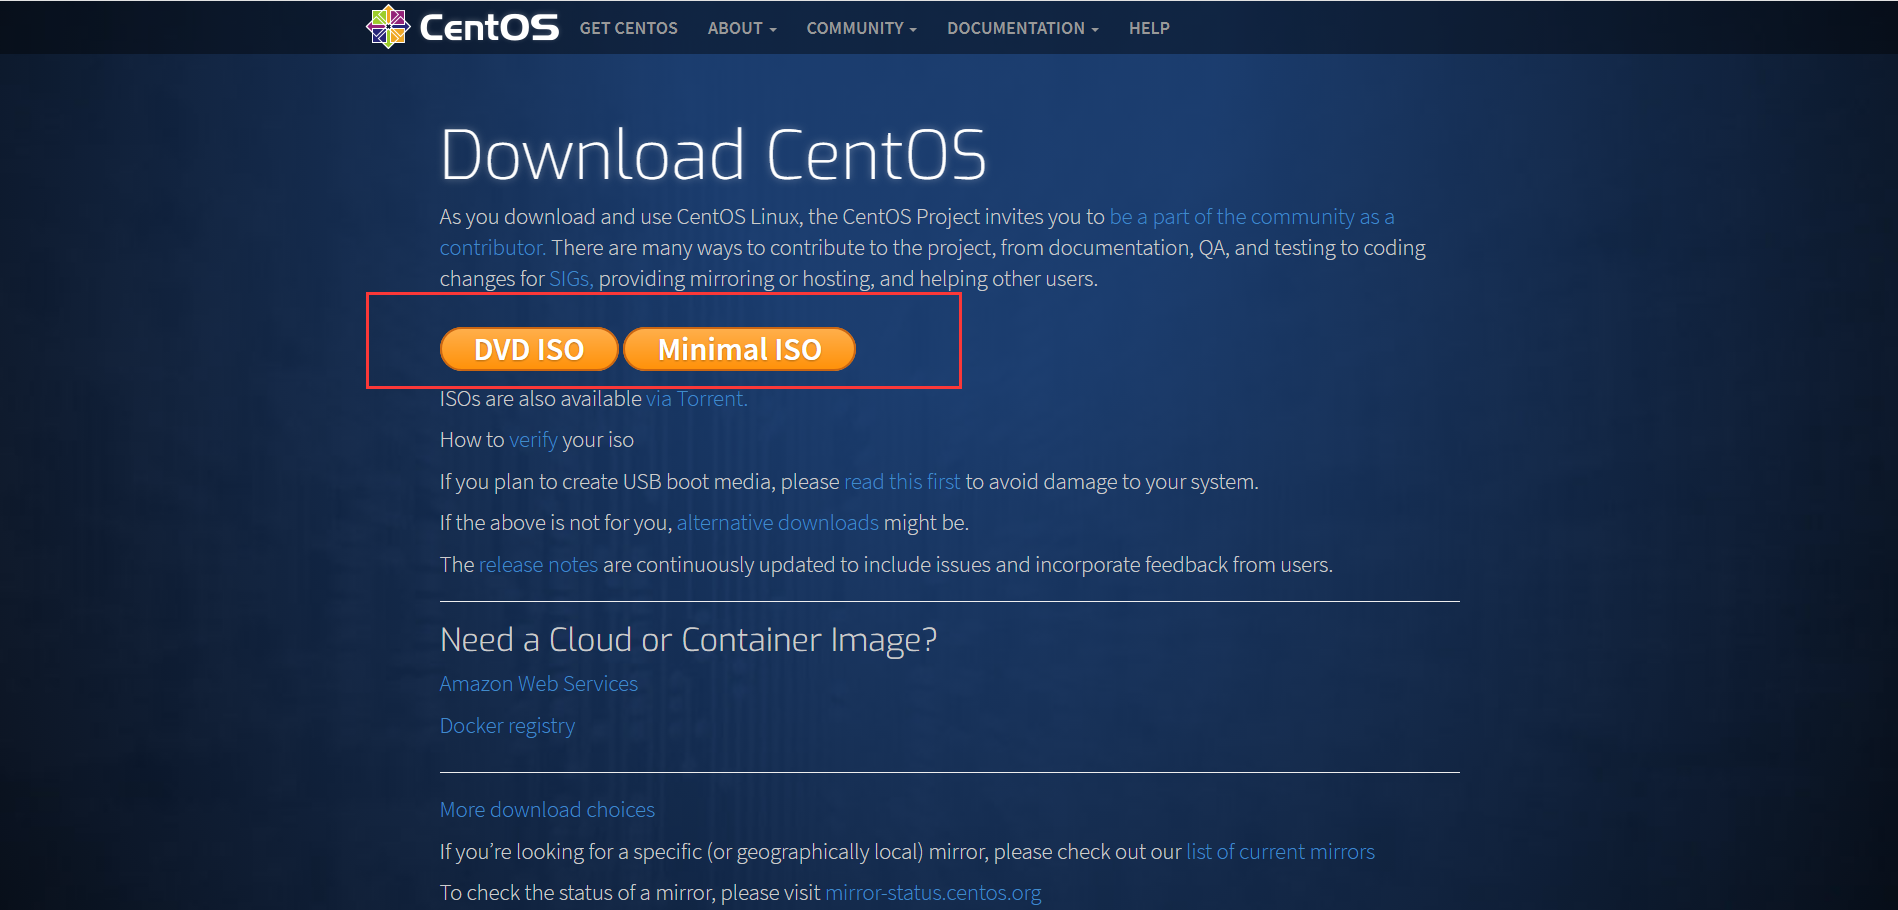
Task: Open the 'read this first' USB link
Action: pyautogui.click(x=902, y=482)
